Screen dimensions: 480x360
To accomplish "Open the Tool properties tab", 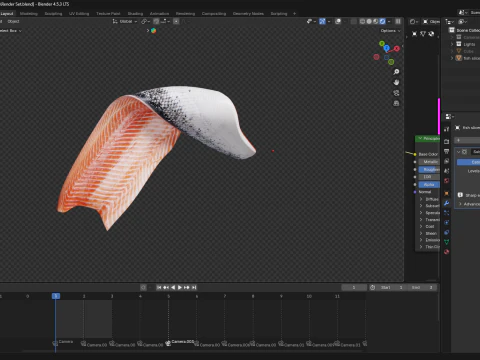I will [447, 129].
